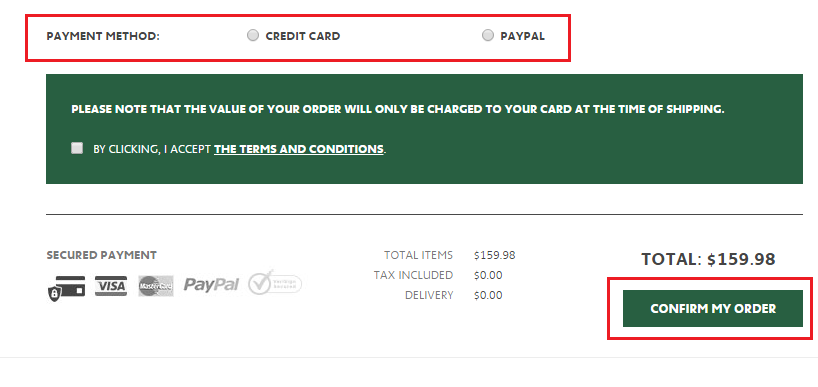Image resolution: width=818 pixels, height=387 pixels.
Task: Open The Terms and Conditions link
Action: [298, 149]
